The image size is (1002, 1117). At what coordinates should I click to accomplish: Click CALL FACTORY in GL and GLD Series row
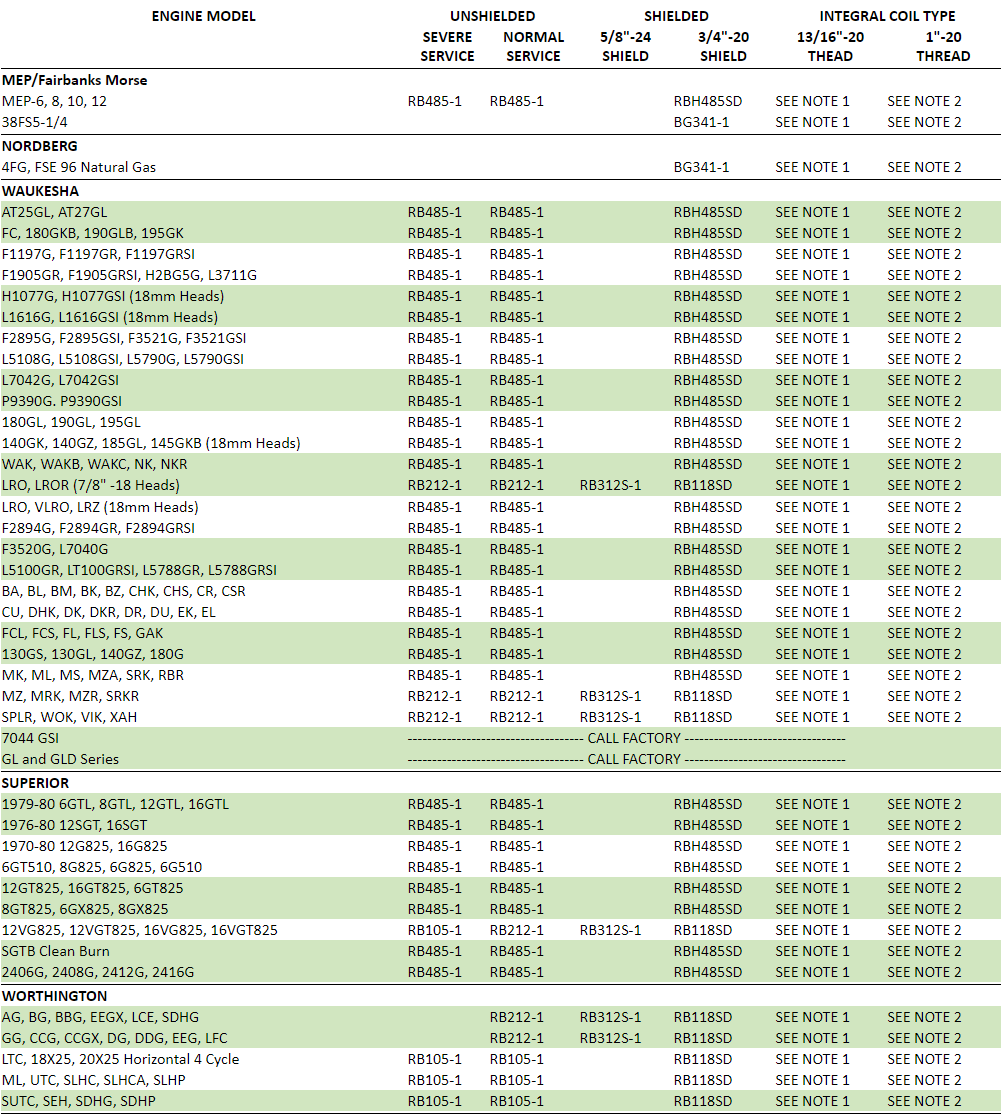click(634, 759)
